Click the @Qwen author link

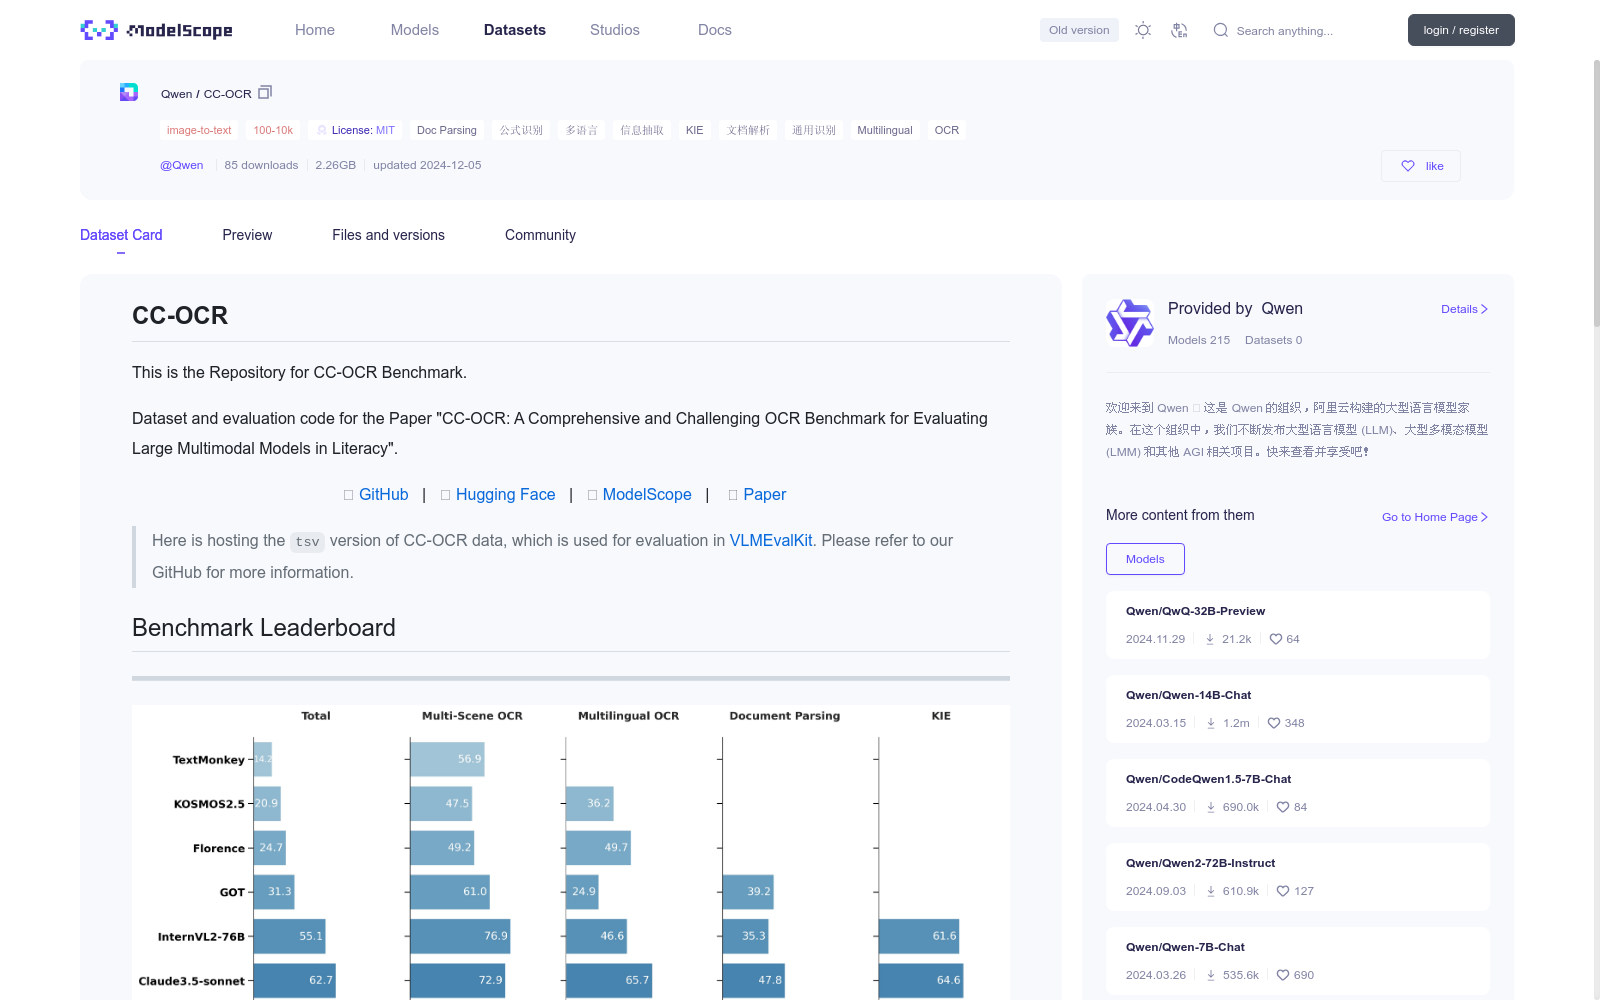click(x=182, y=165)
